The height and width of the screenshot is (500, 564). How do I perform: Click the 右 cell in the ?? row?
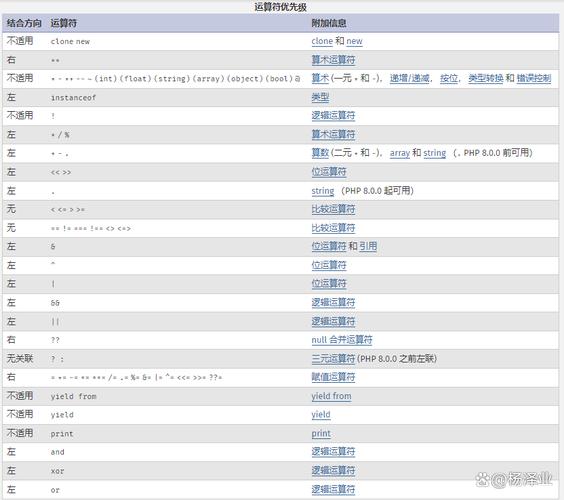11,340
